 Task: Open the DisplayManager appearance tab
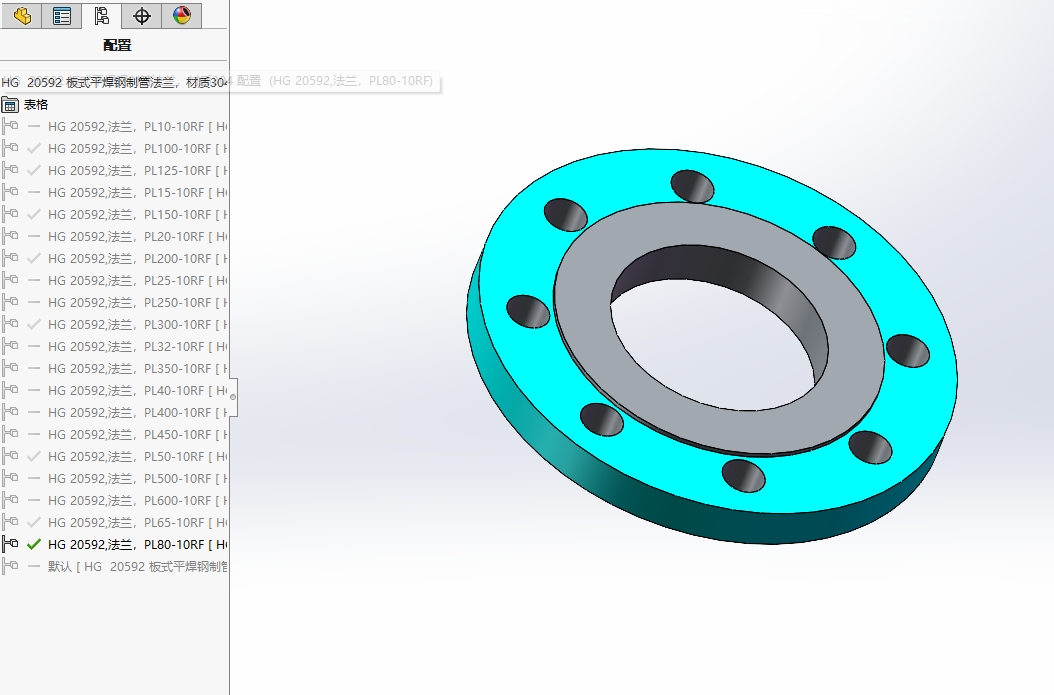(181, 15)
